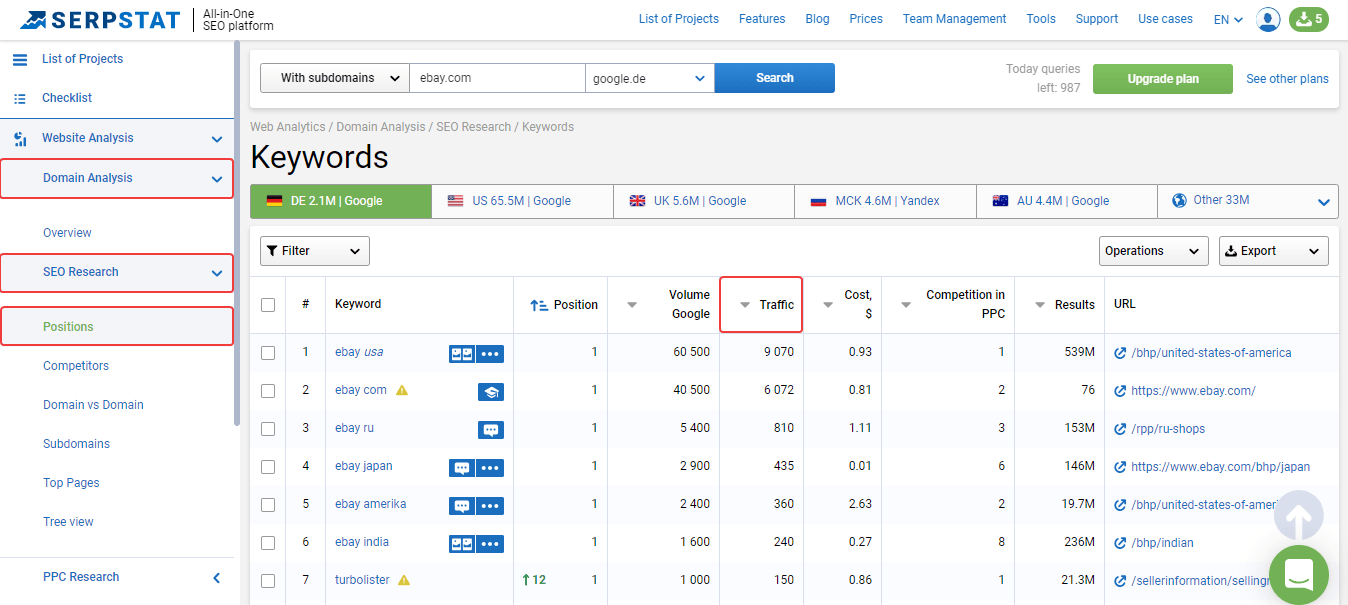Image resolution: width=1348 pixels, height=605 pixels.
Task: Click the List of Projects hamburger icon
Action: tap(20, 59)
